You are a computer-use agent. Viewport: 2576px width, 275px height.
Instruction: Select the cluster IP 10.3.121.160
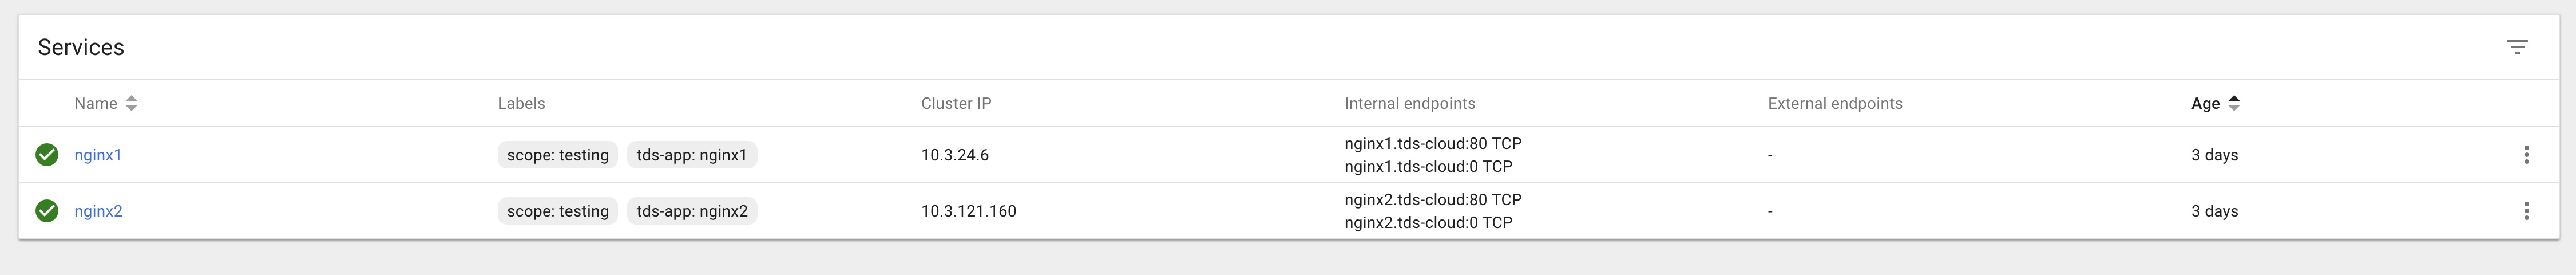tap(968, 211)
